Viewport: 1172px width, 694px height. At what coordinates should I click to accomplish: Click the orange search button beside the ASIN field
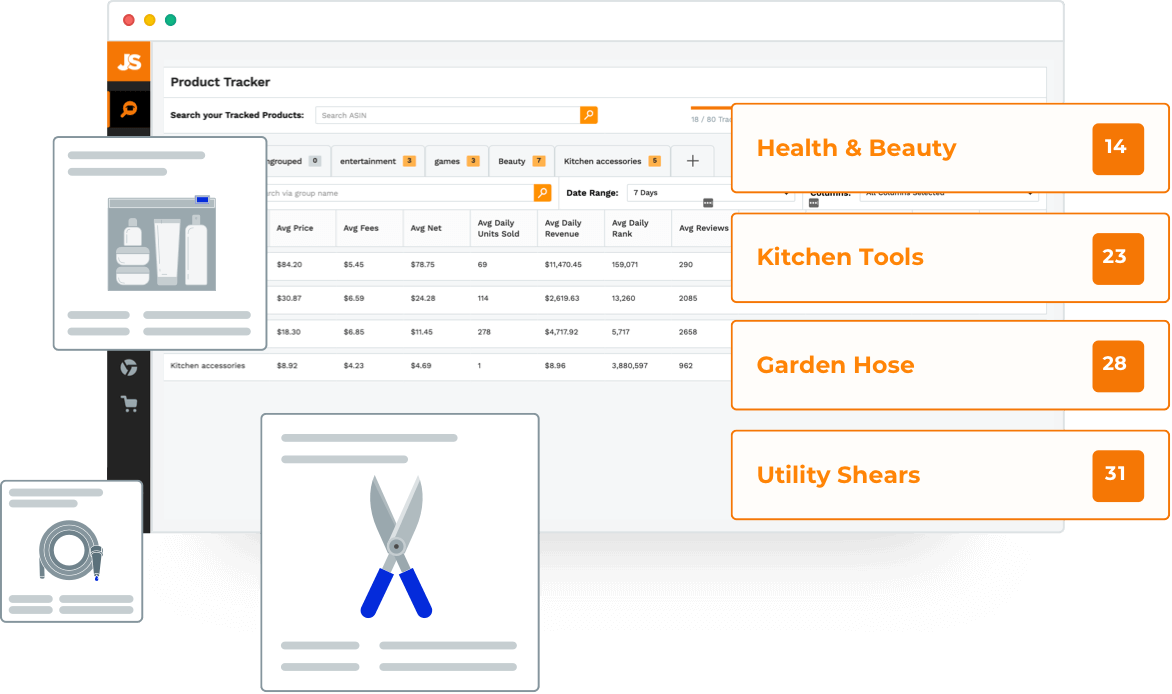588,115
